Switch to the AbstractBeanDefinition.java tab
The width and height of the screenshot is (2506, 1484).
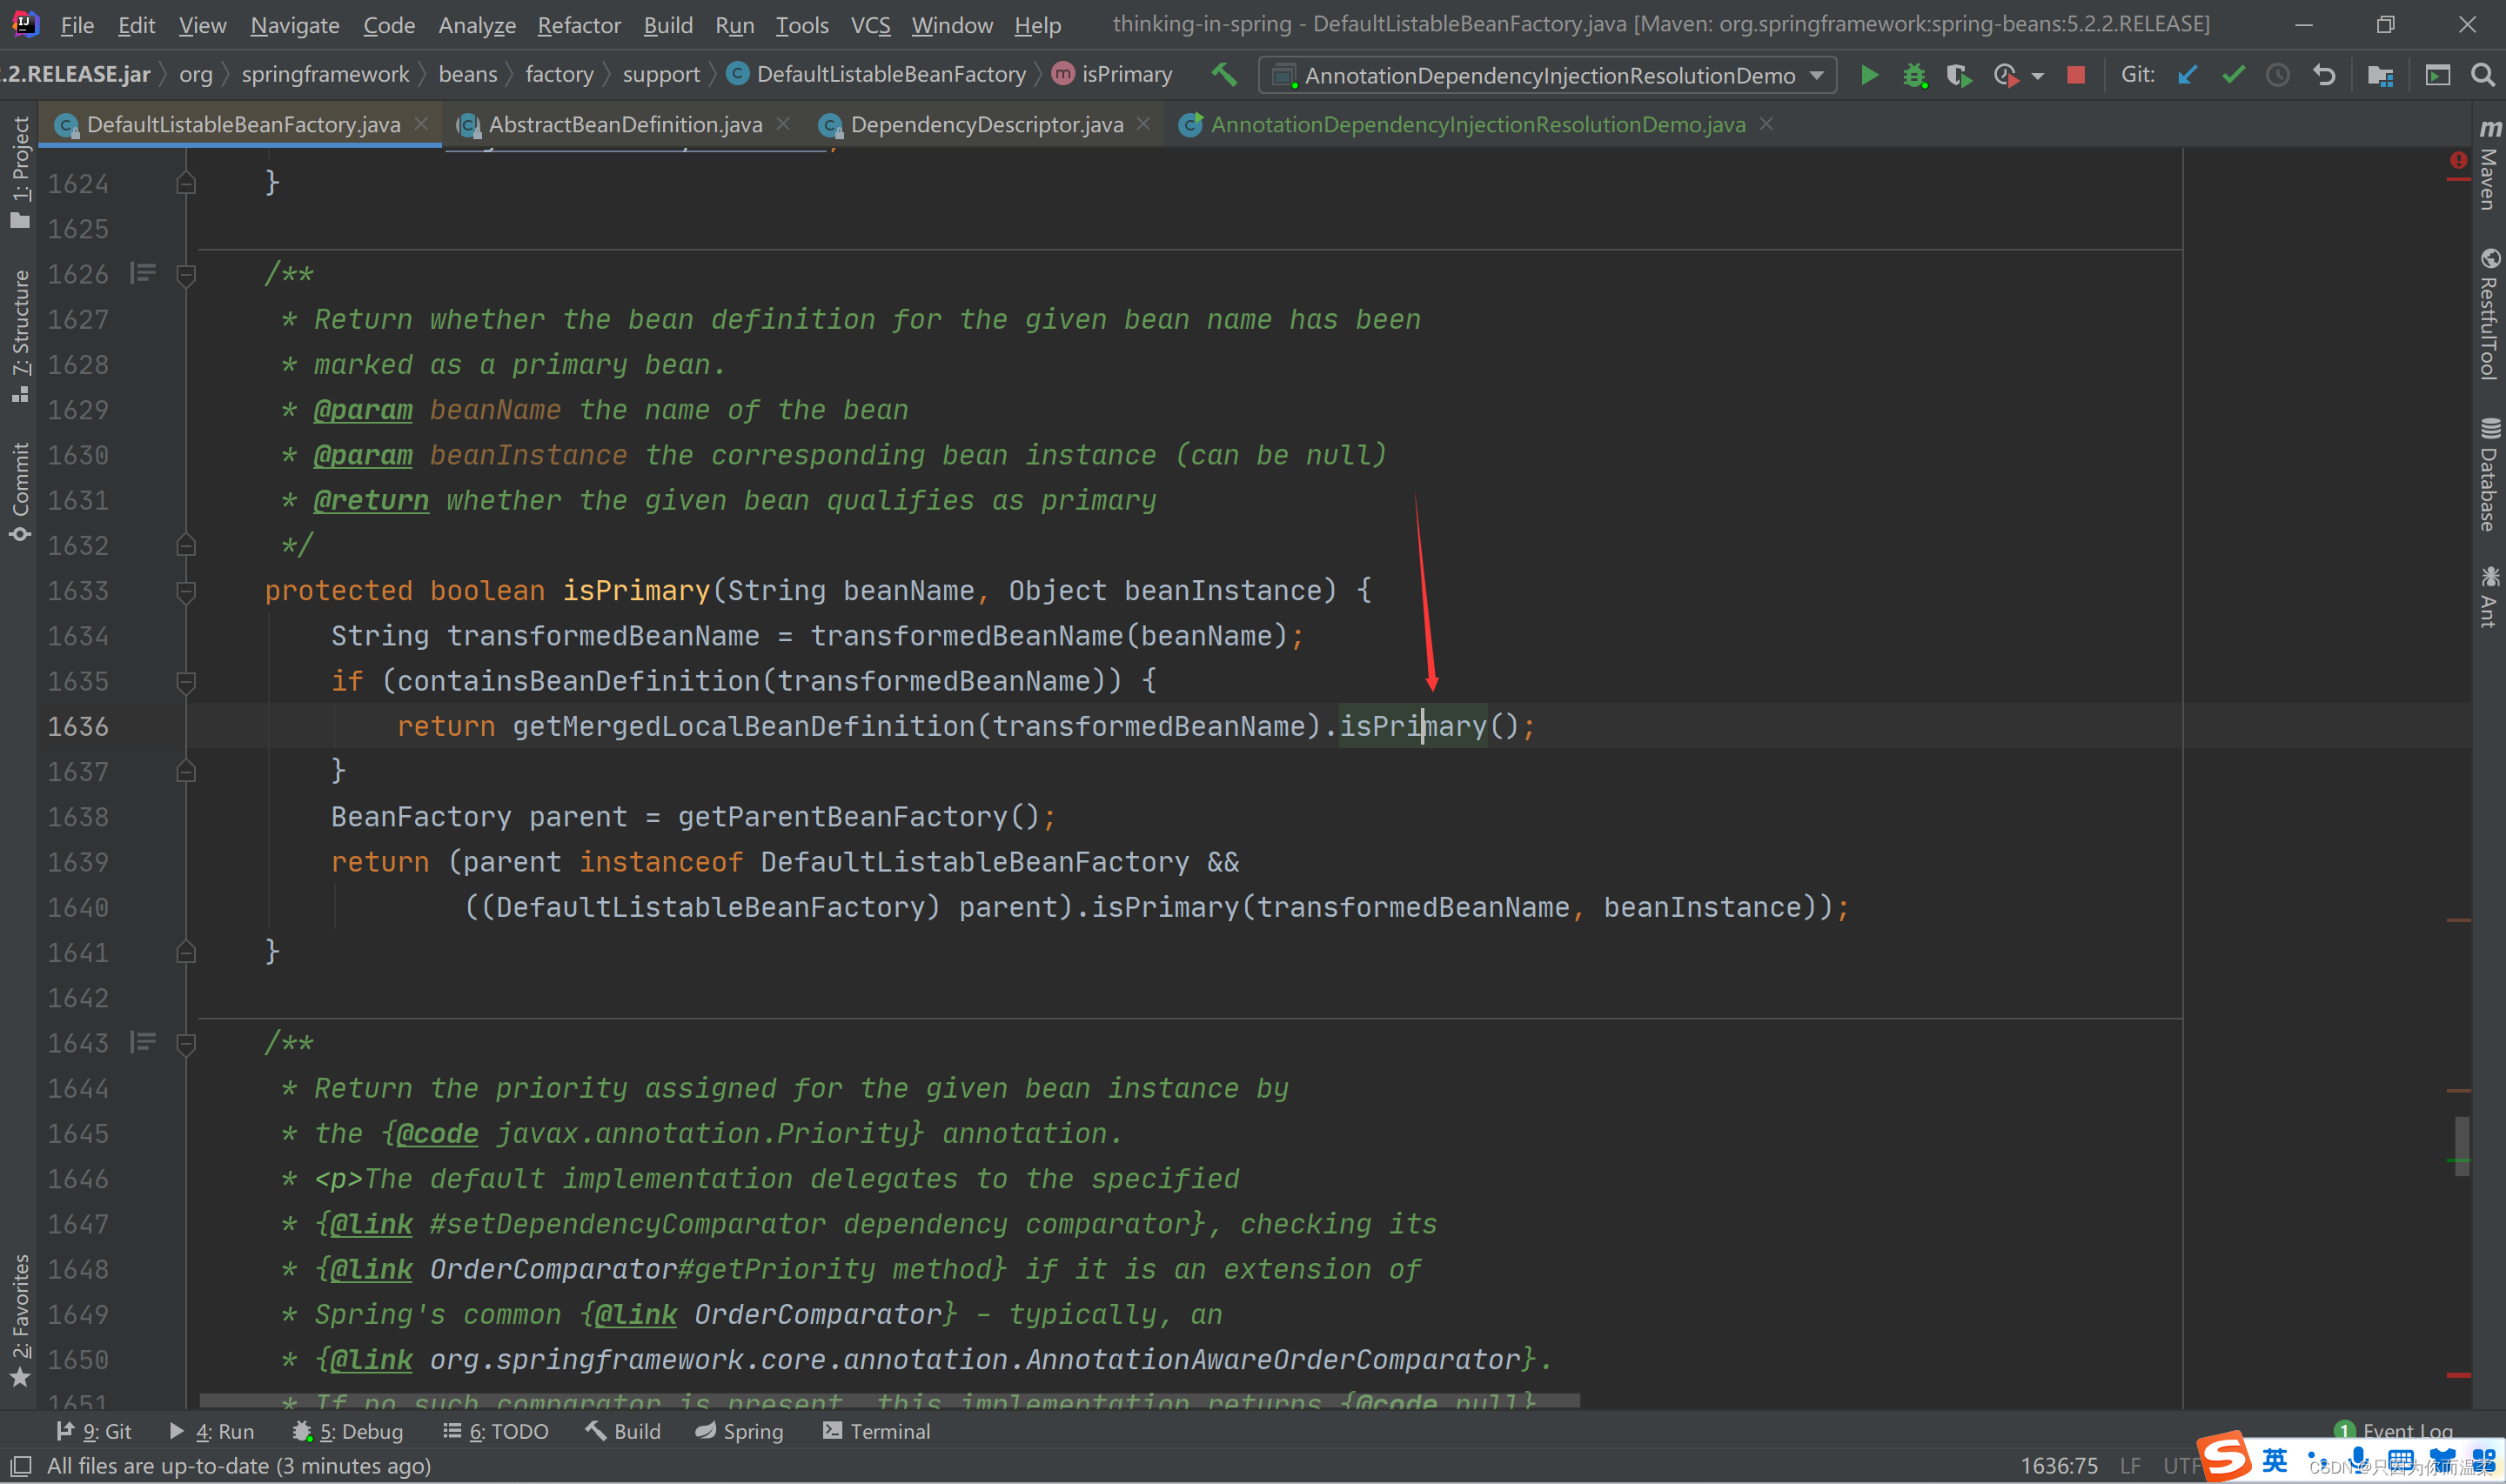pyautogui.click(x=624, y=124)
